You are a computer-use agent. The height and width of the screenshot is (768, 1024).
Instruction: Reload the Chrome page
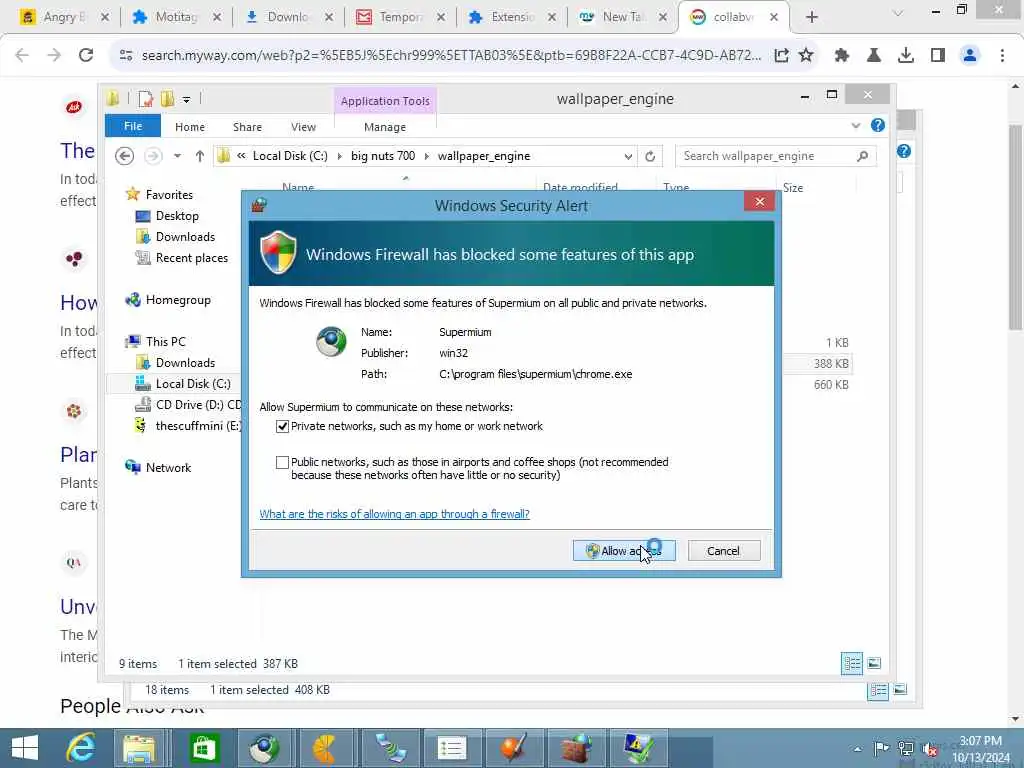[x=86, y=56]
